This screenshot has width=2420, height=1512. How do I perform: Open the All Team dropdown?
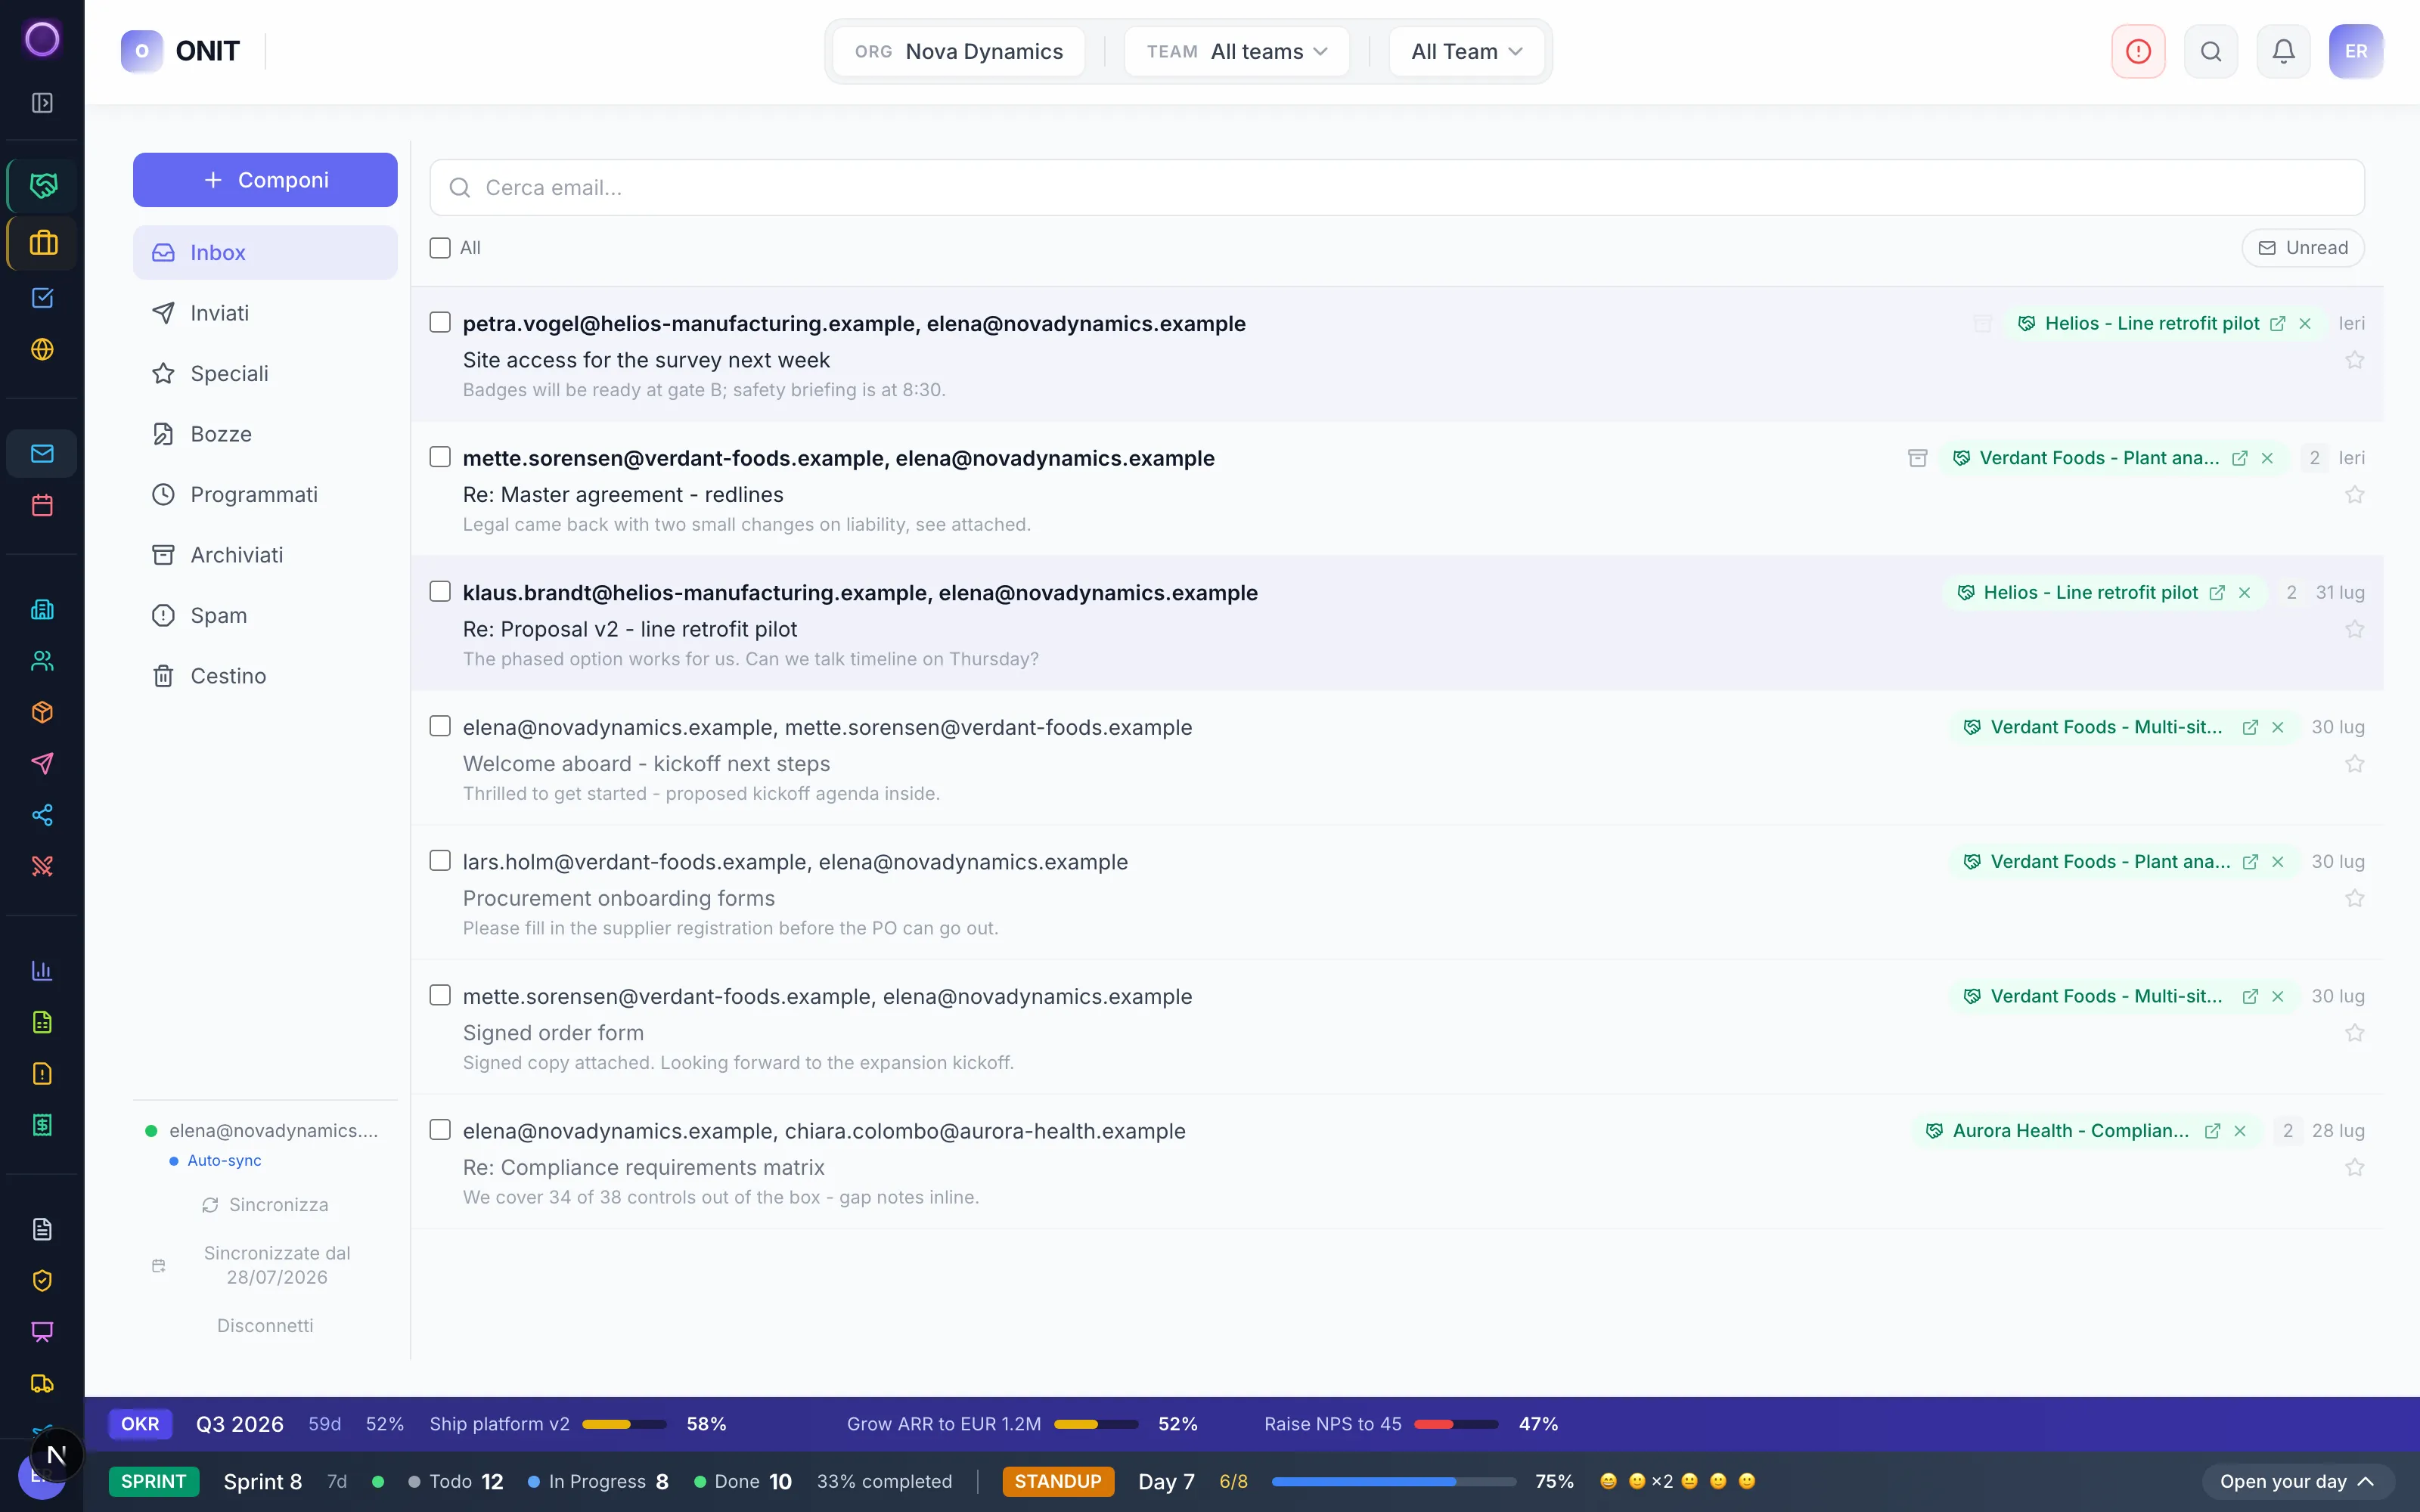tap(1466, 51)
